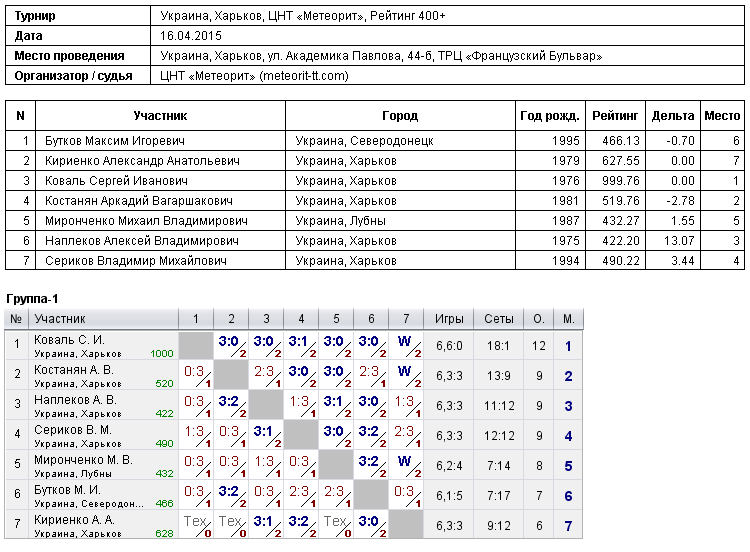Click the Игры column header
The width and height of the screenshot is (750, 552).
tap(449, 319)
